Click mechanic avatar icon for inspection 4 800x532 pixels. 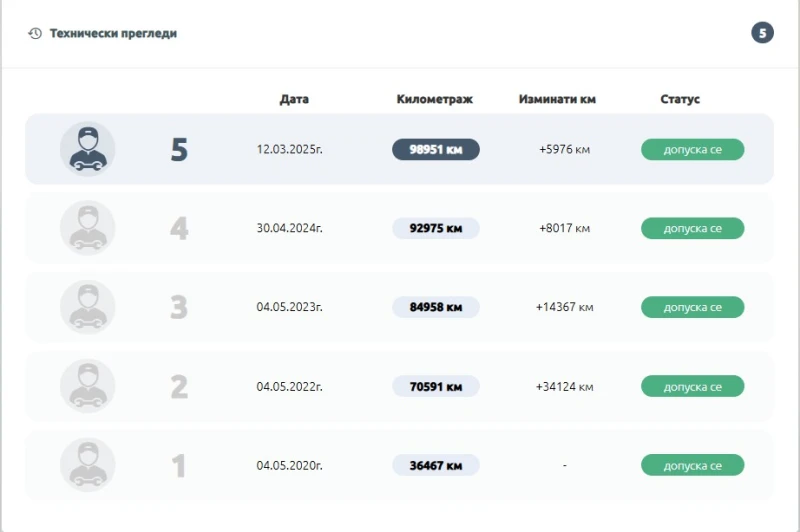(87, 228)
